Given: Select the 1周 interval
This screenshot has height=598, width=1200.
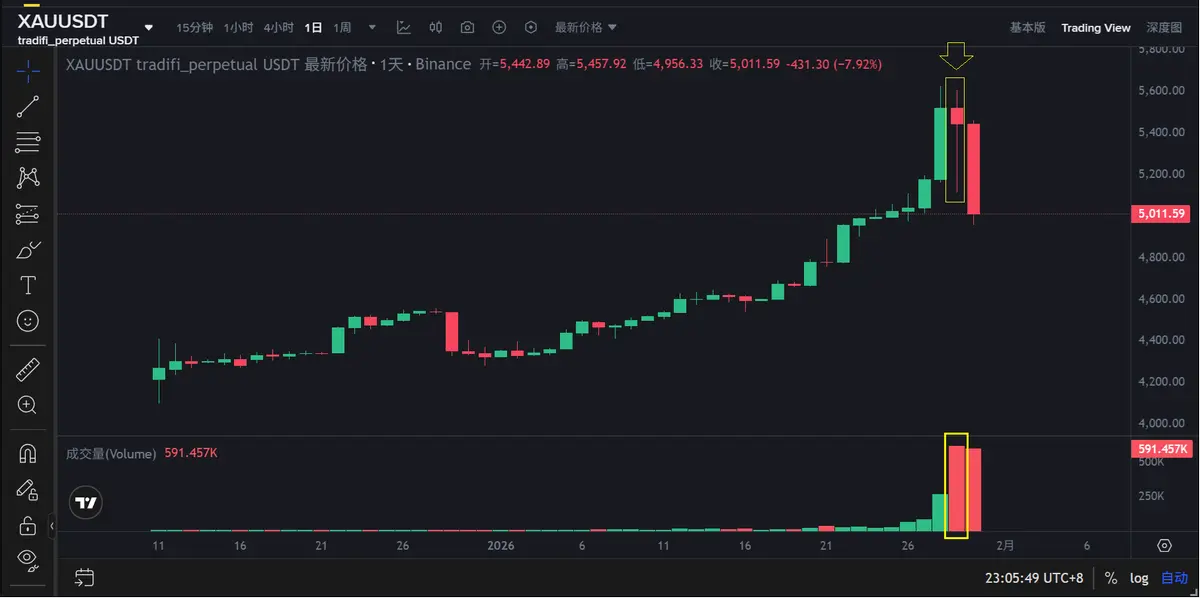Looking at the screenshot, I should [x=343, y=28].
